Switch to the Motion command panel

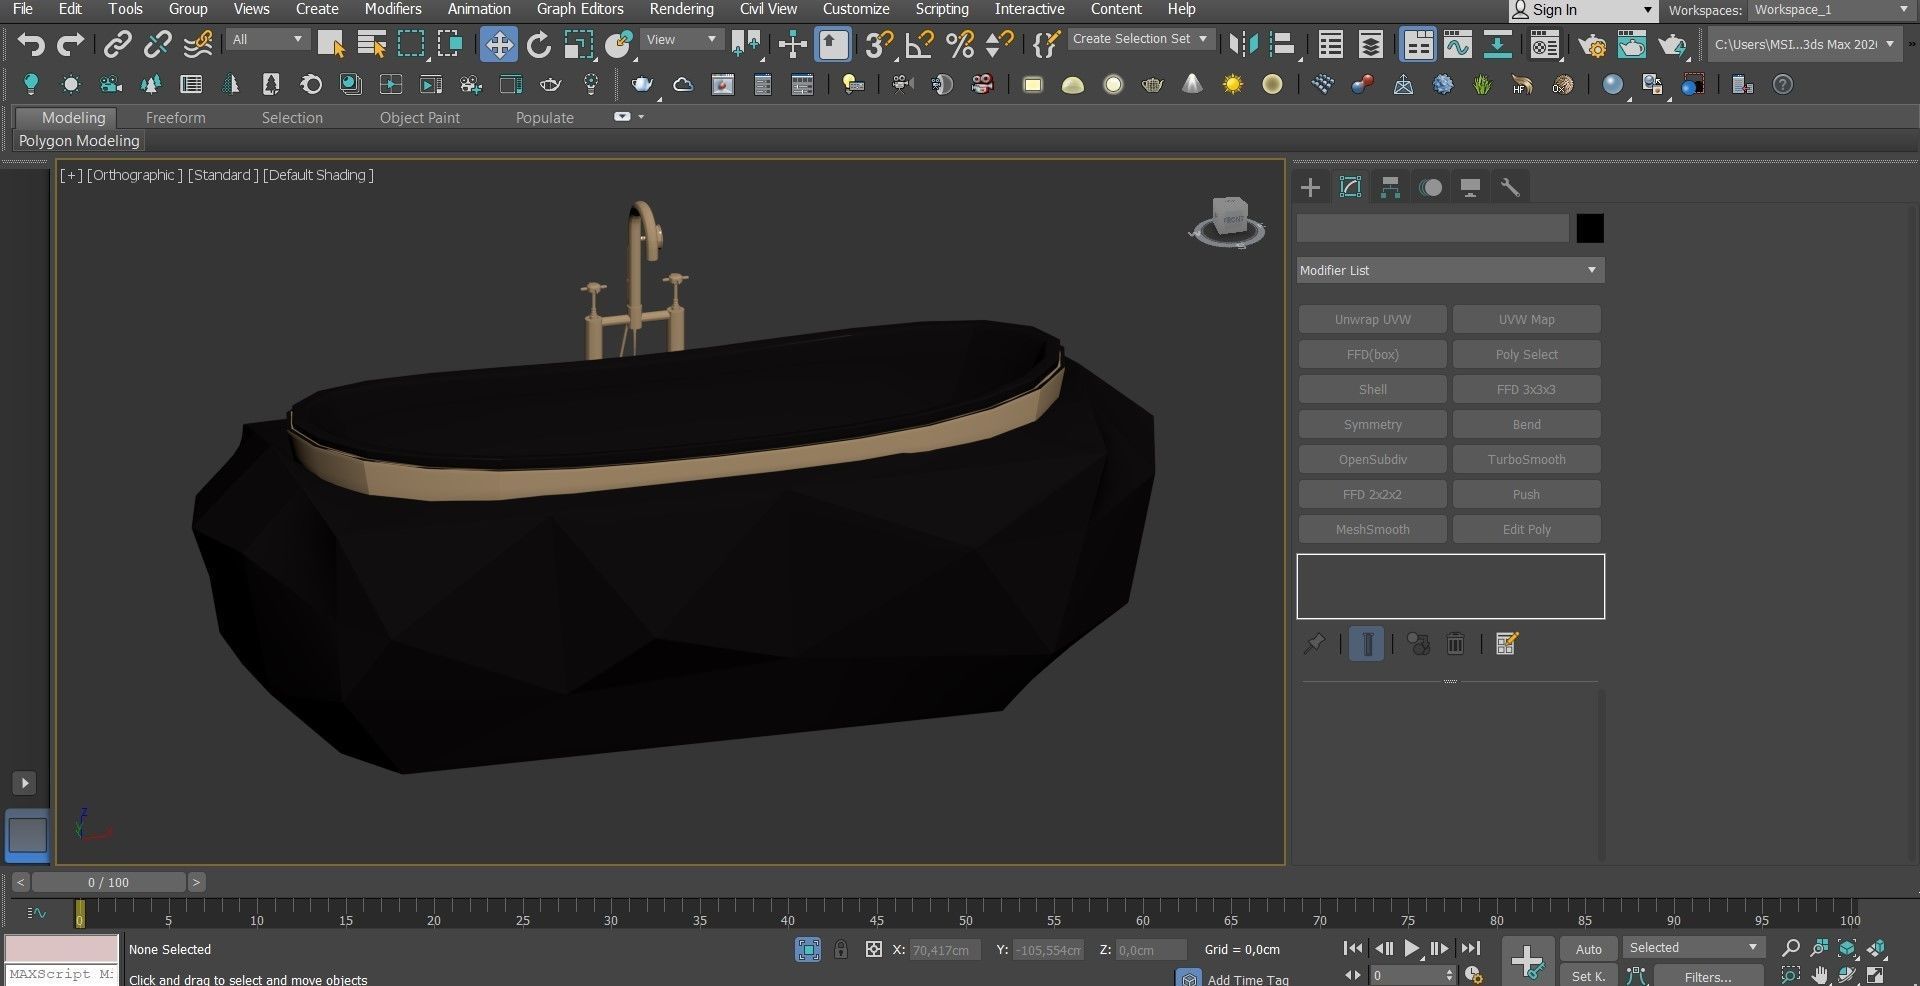[1430, 187]
